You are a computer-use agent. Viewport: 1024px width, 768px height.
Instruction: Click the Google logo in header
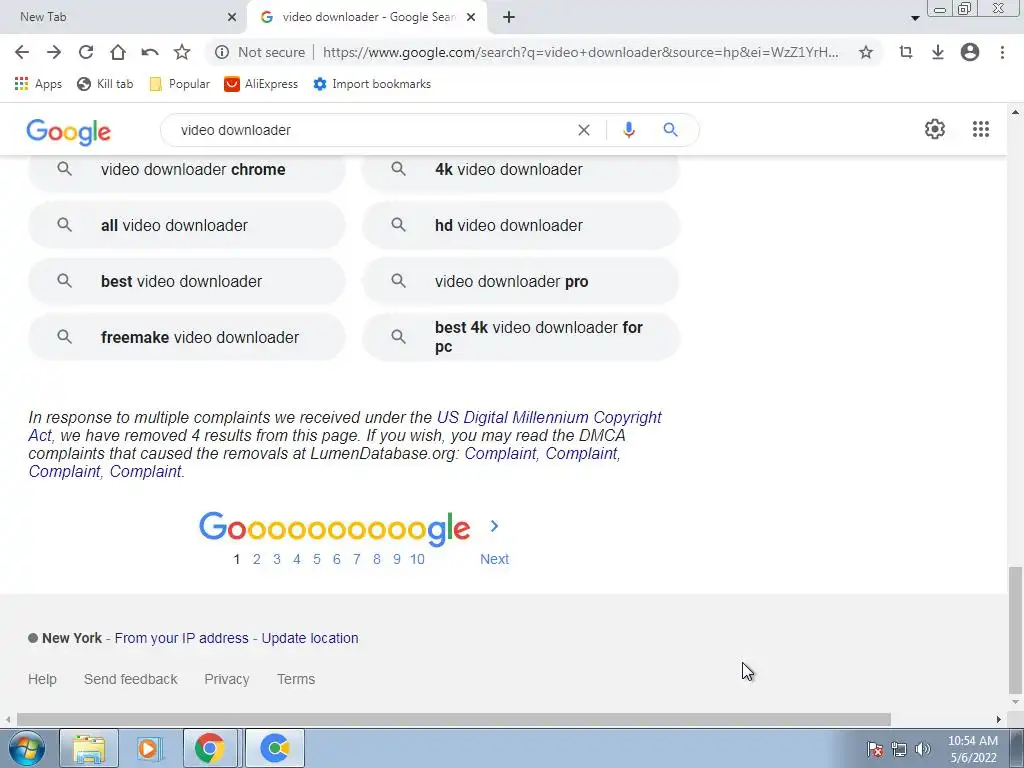point(69,131)
